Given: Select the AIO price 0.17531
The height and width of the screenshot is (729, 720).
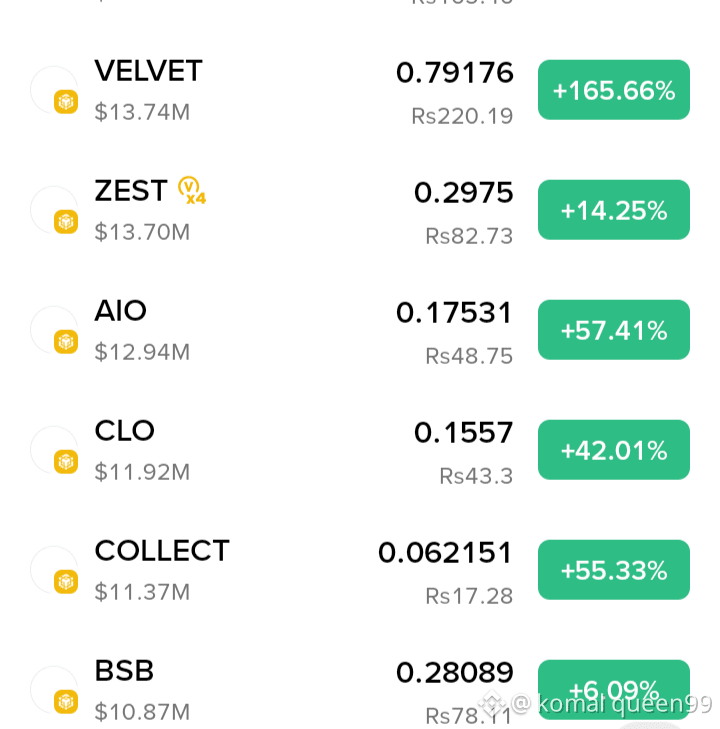Looking at the screenshot, I should (x=454, y=312).
